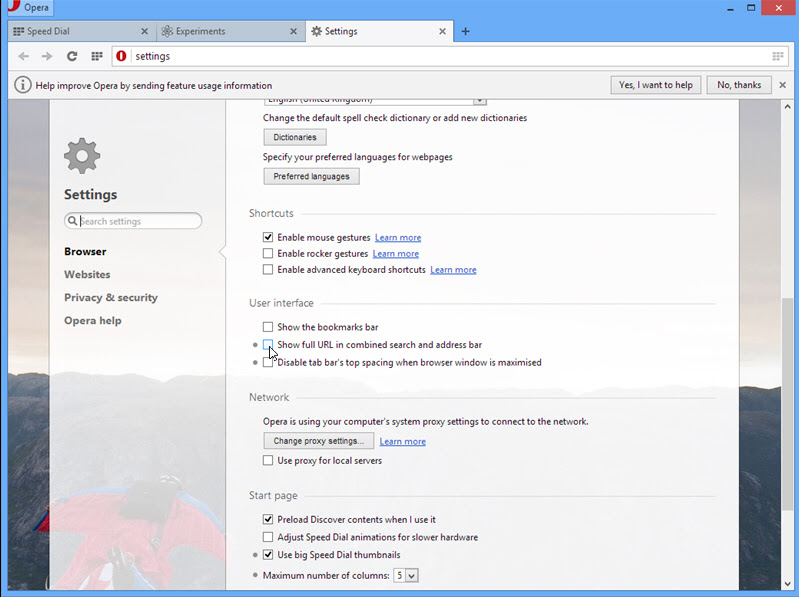Minimize the Opera window

click(x=730, y=8)
